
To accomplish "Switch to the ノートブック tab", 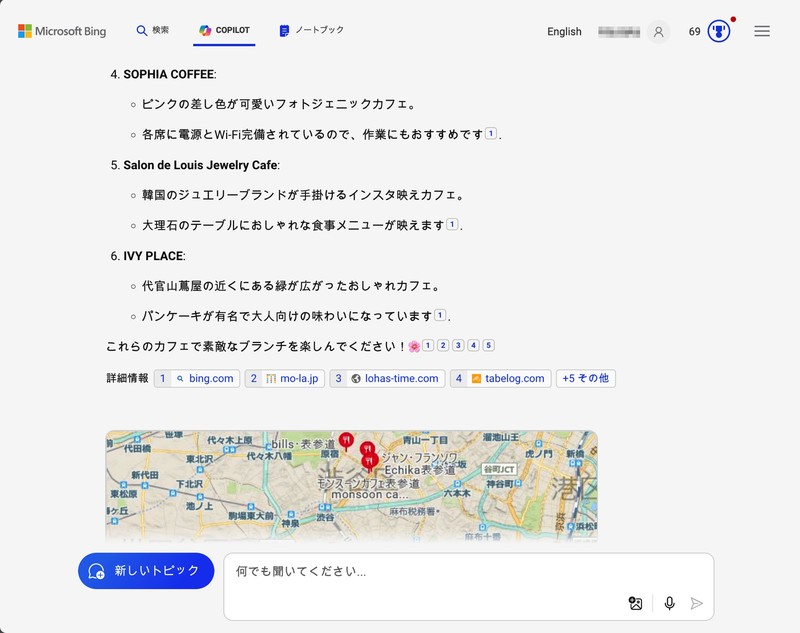I will [x=311, y=30].
